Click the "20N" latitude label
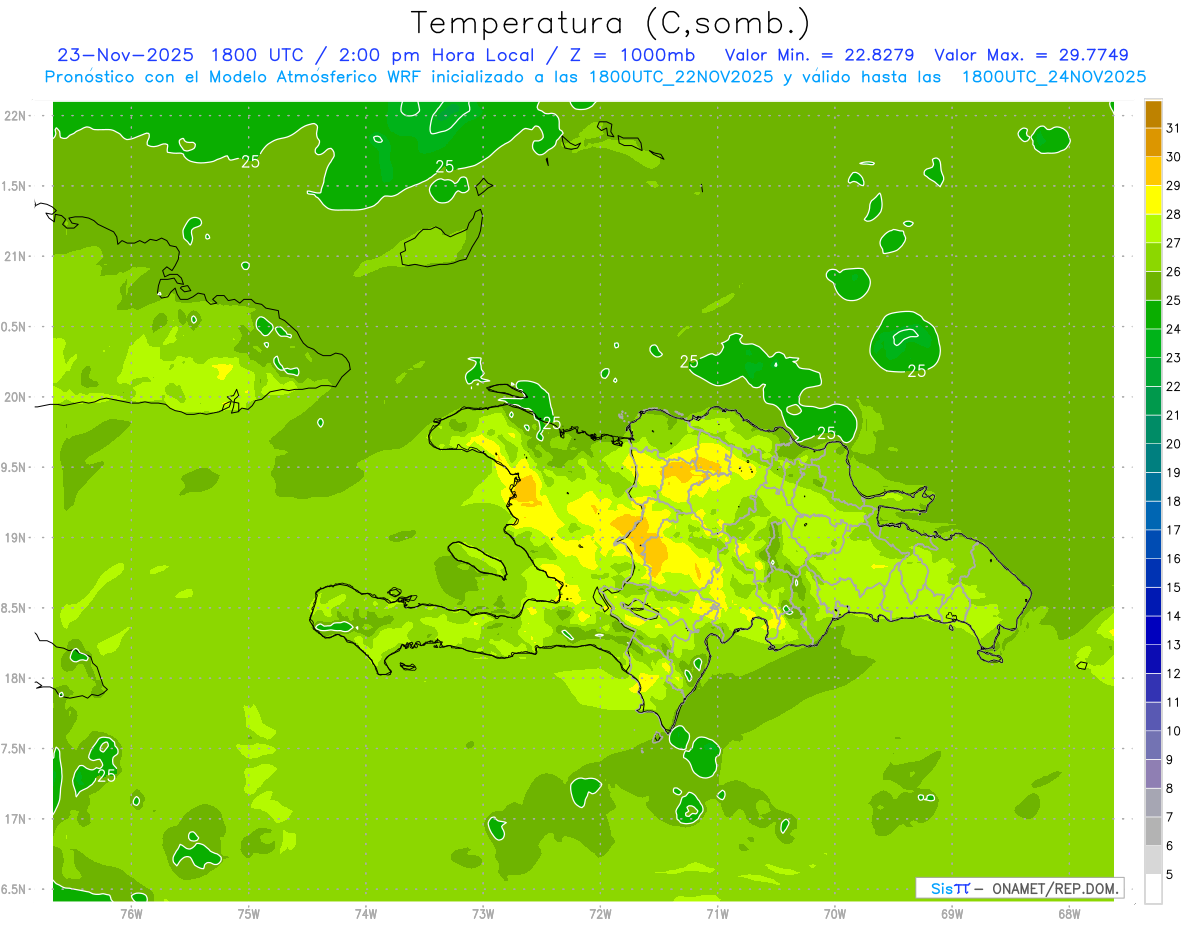This screenshot has width=1200, height=927. [16, 397]
